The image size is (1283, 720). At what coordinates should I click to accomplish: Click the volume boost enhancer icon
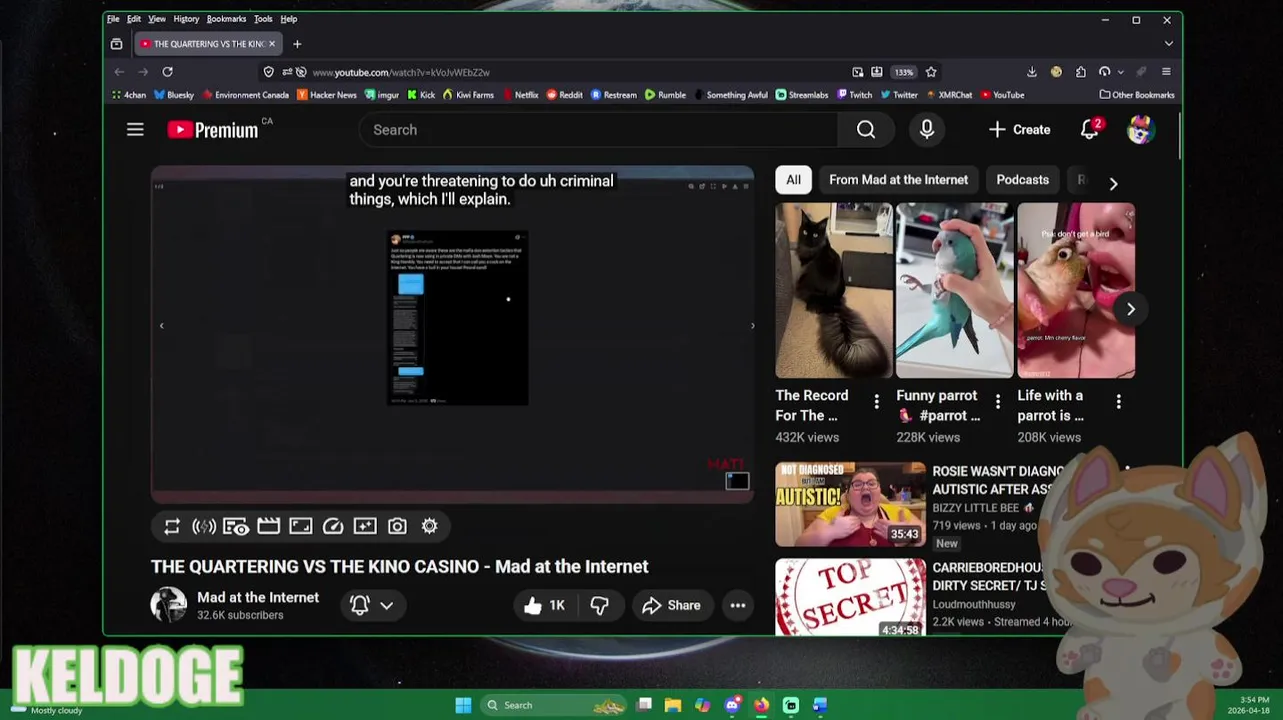(x=204, y=526)
